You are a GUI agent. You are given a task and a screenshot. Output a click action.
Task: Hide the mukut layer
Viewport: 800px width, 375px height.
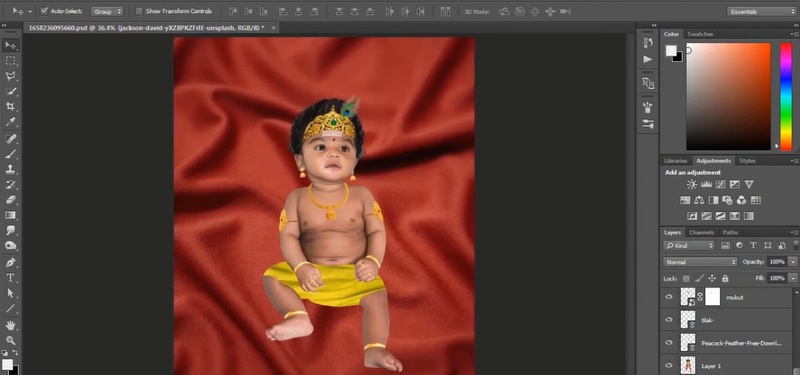669,297
